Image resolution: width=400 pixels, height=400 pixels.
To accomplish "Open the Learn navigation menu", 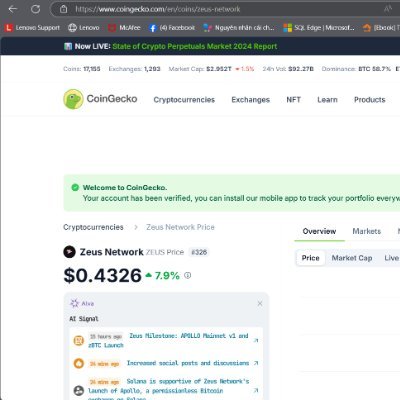I will coord(327,100).
